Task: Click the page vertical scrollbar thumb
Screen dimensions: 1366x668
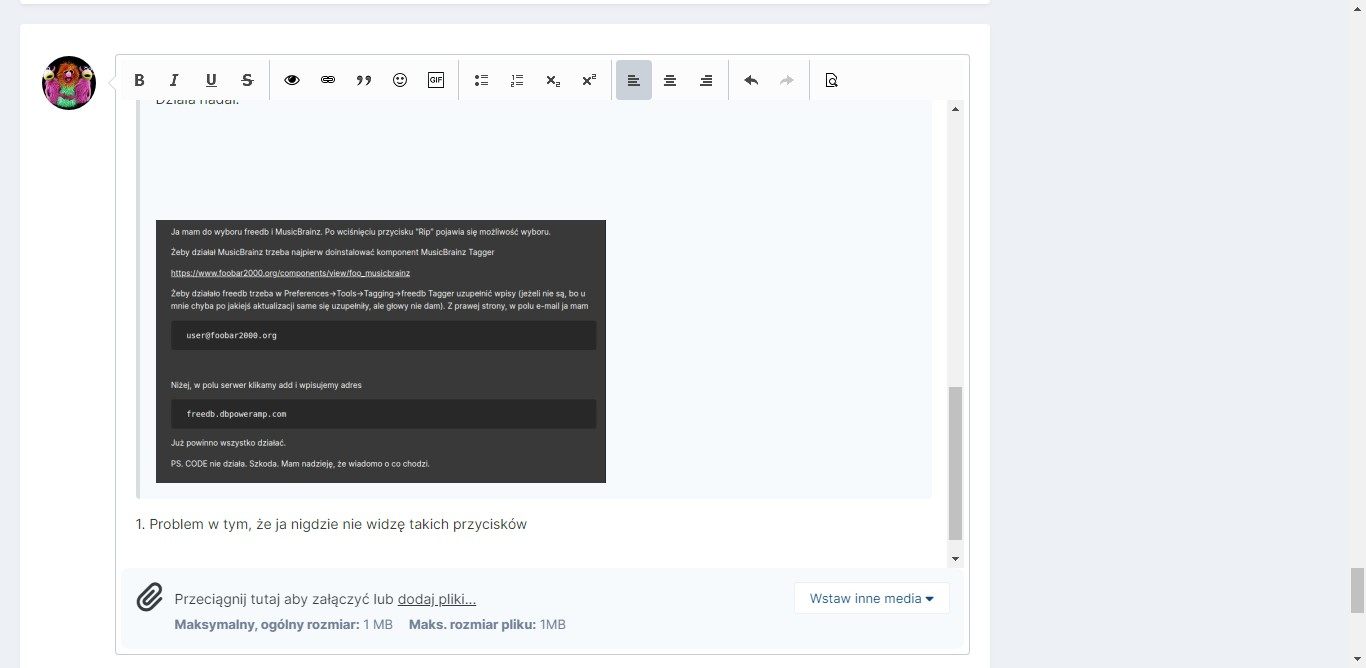Action: [x=1357, y=590]
